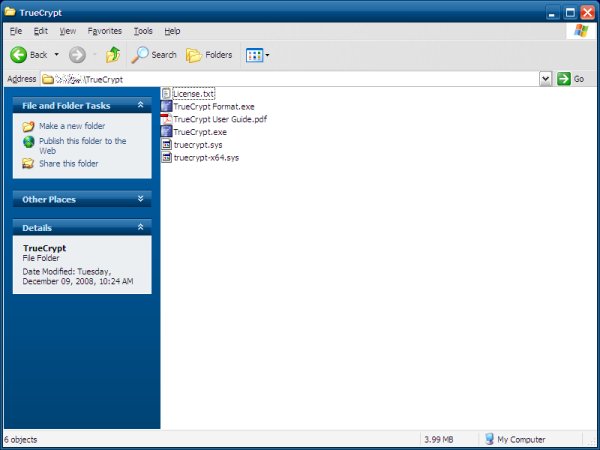Collapse the File and Folder Tasks panel

tap(142, 105)
